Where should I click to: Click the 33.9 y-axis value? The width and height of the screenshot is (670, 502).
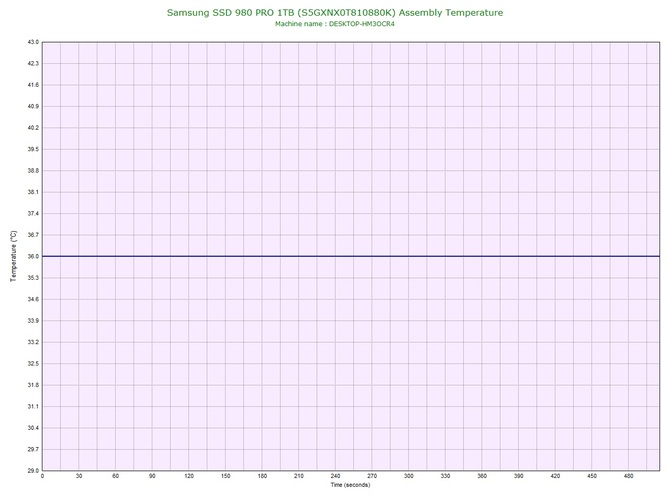pos(33,321)
